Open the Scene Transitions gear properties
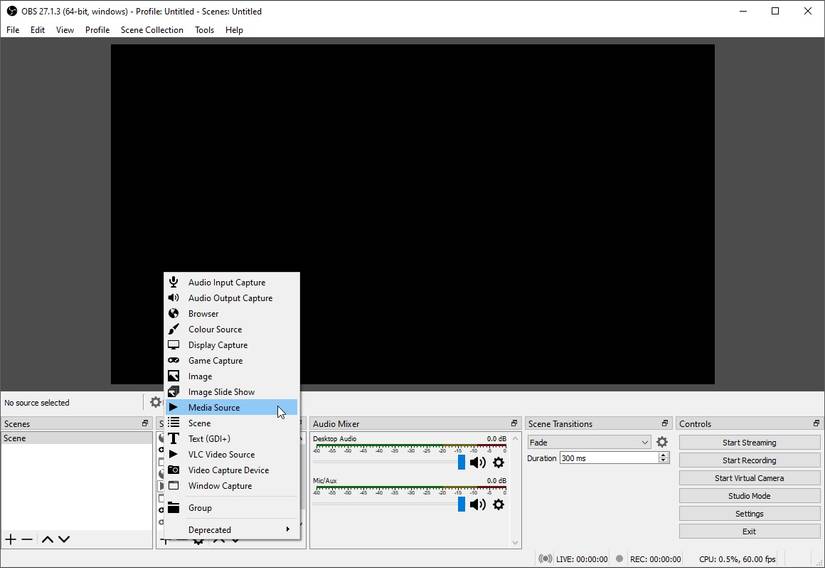825x568 pixels. (662, 442)
